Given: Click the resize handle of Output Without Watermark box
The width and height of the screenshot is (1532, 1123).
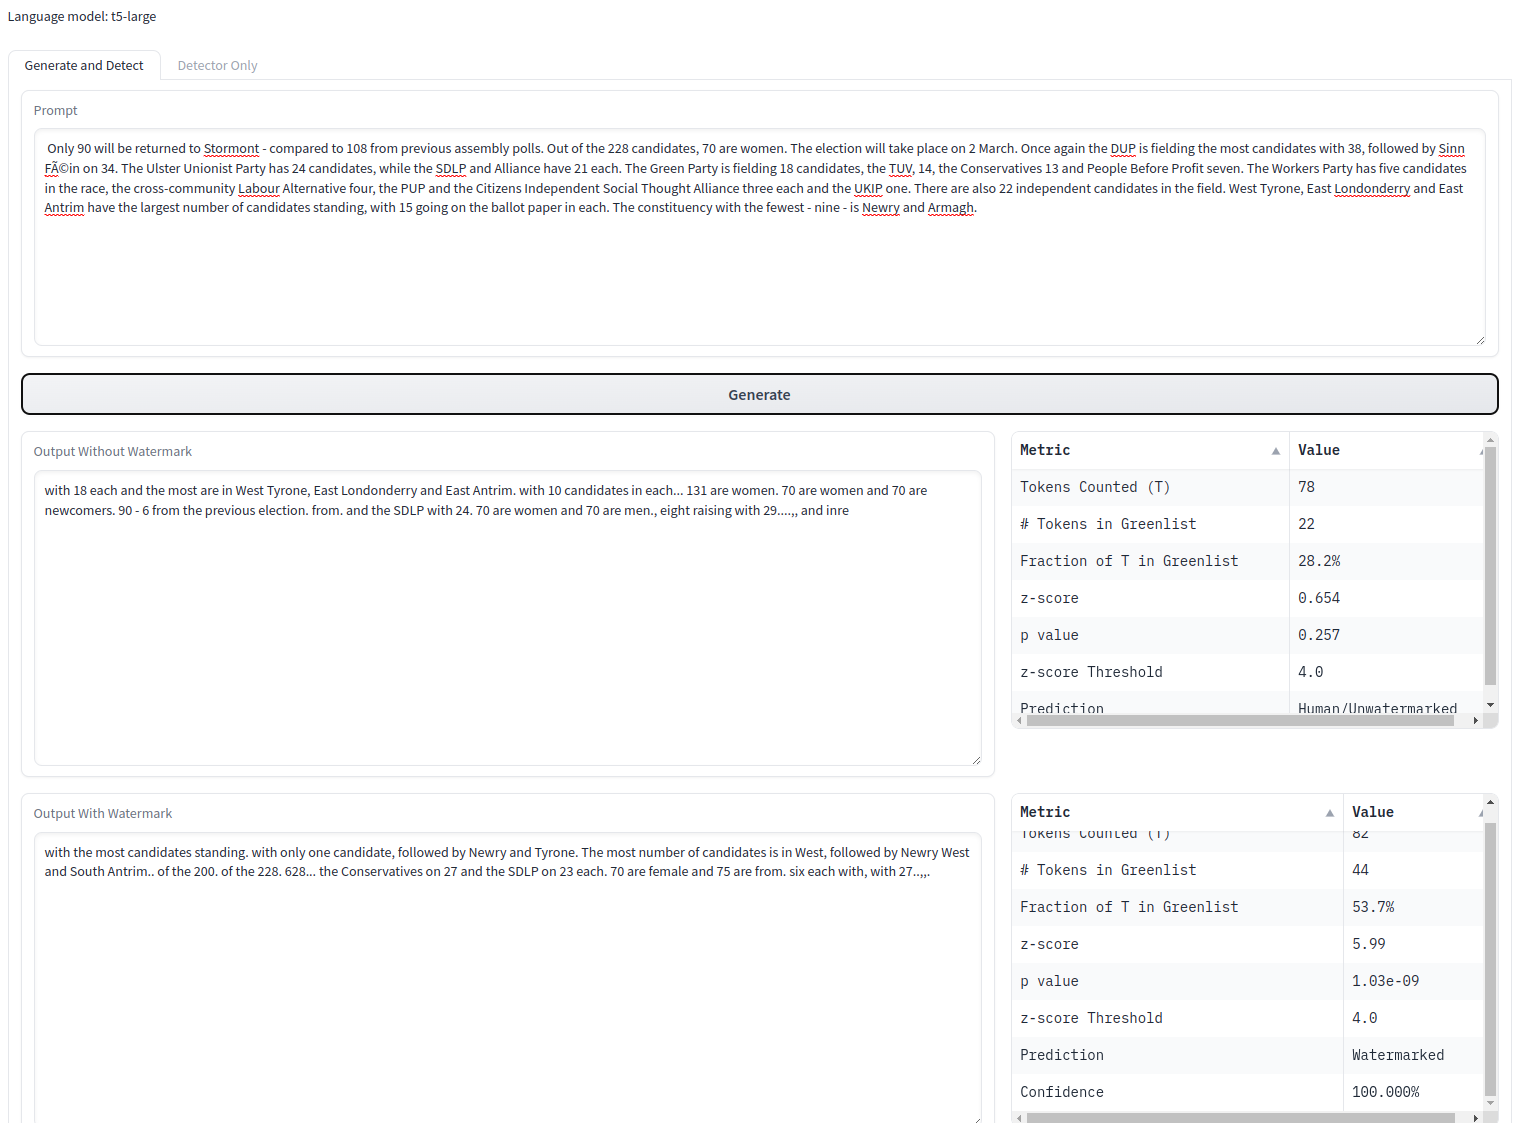Looking at the screenshot, I should tap(976, 760).
